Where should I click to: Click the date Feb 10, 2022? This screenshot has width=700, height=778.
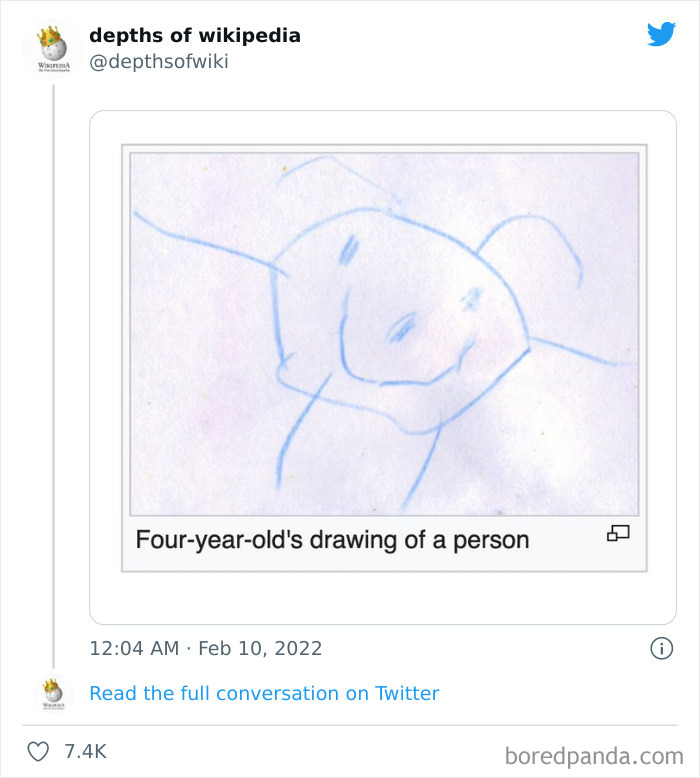tap(260, 648)
